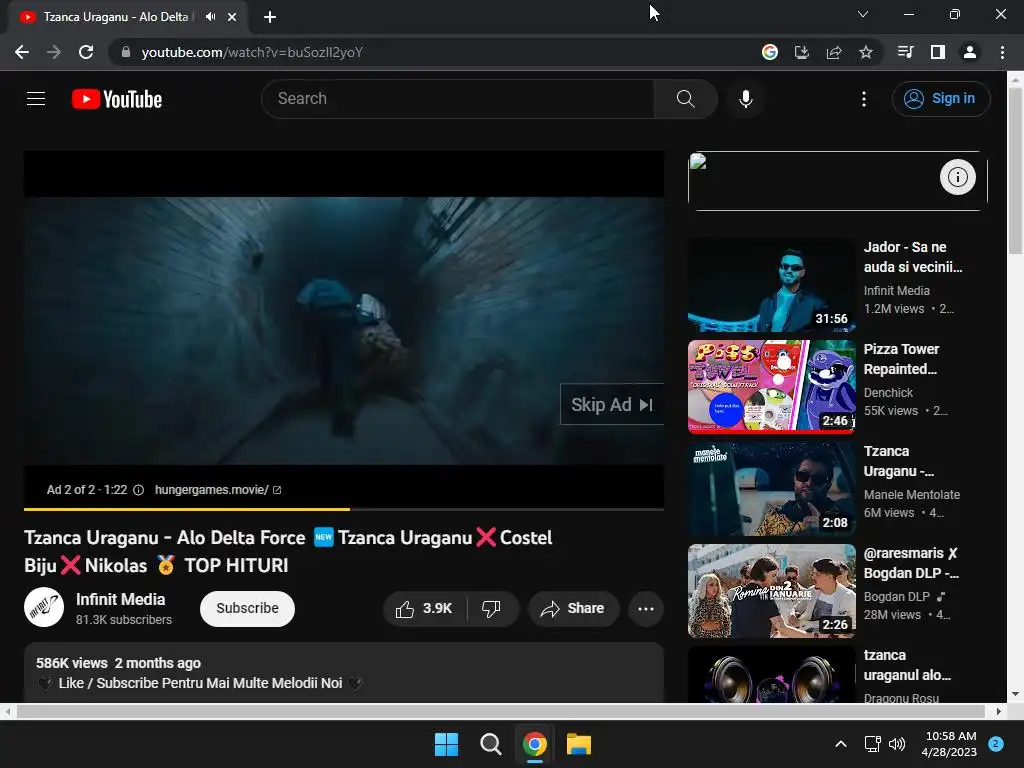
Task: Mute tab via speaker icon
Action: [210, 17]
